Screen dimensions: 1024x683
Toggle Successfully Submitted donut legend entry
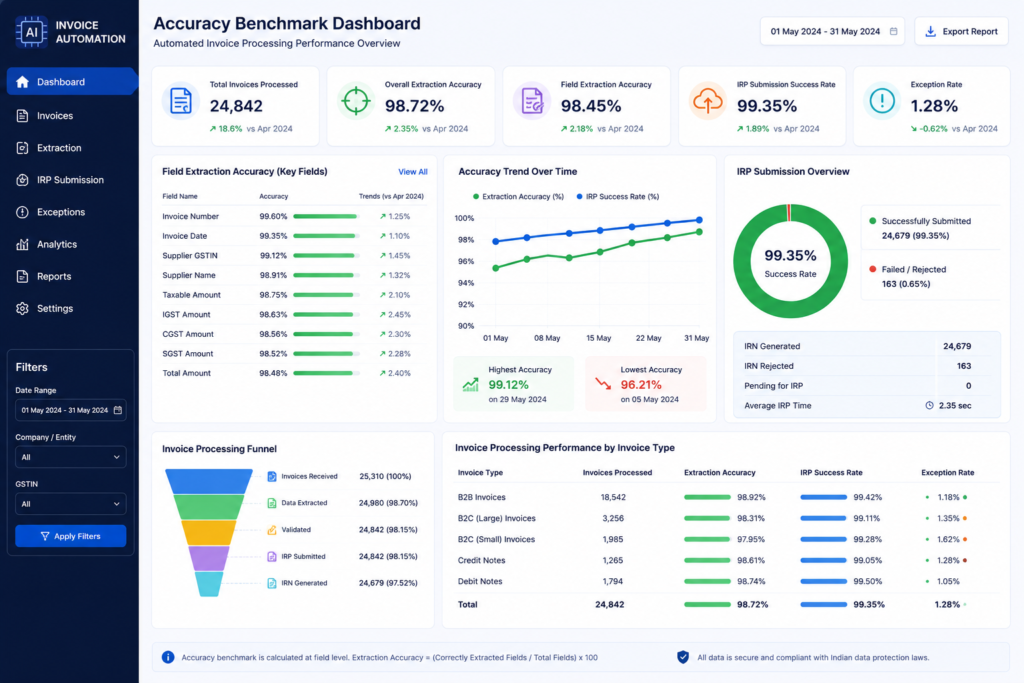pyautogui.click(x=920, y=228)
